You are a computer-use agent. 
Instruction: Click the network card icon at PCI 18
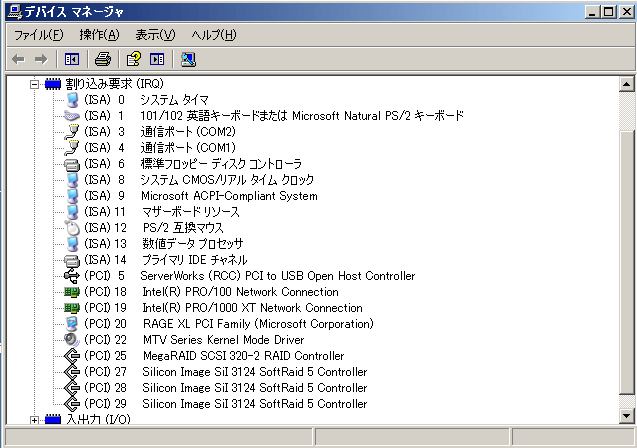pyautogui.click(x=72, y=292)
